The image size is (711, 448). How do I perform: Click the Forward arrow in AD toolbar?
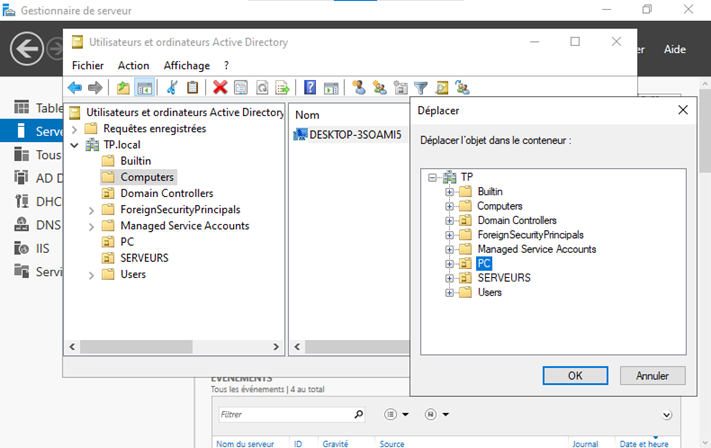coord(95,88)
